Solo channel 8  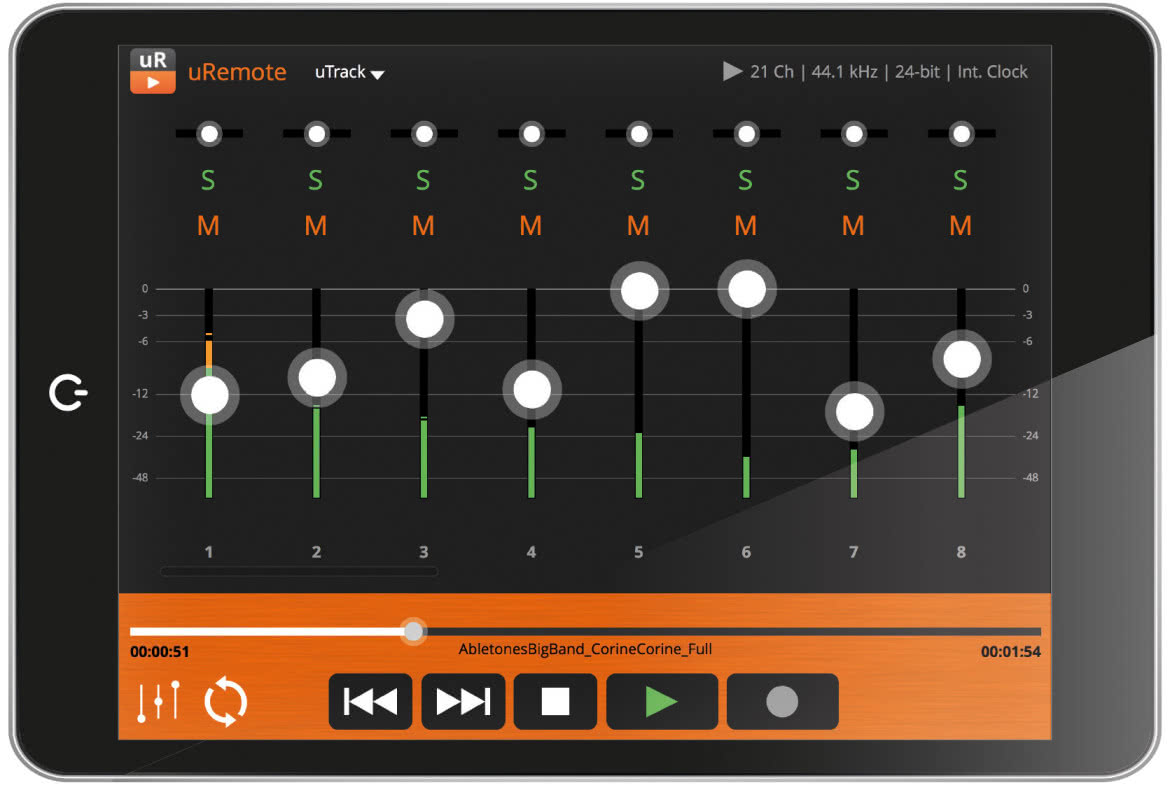(960, 180)
